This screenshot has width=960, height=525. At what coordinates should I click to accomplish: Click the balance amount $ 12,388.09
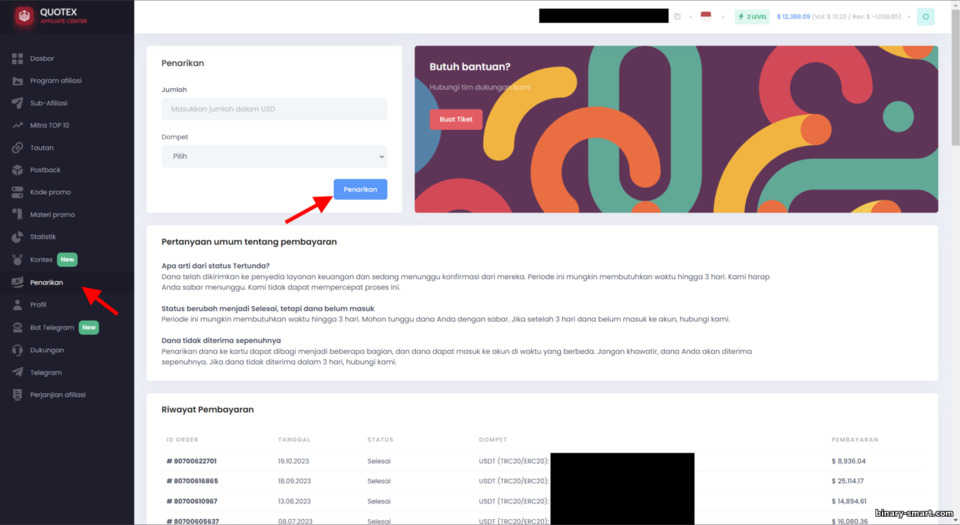pos(793,17)
